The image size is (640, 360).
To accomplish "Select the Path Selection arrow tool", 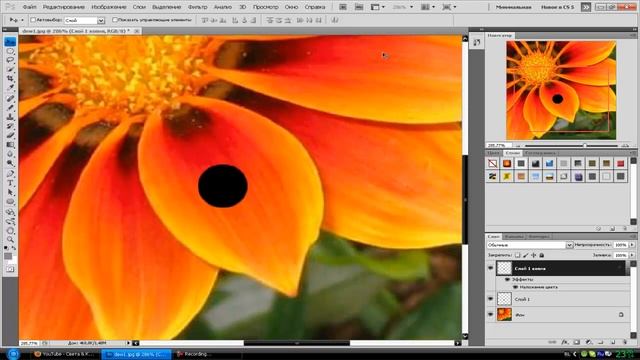I will (10, 192).
